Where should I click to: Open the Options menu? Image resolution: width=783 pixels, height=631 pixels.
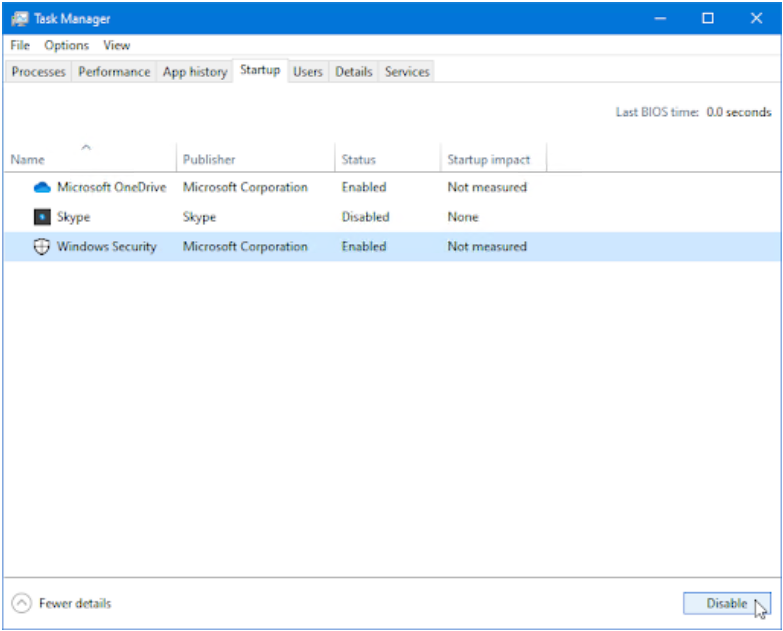click(x=66, y=45)
